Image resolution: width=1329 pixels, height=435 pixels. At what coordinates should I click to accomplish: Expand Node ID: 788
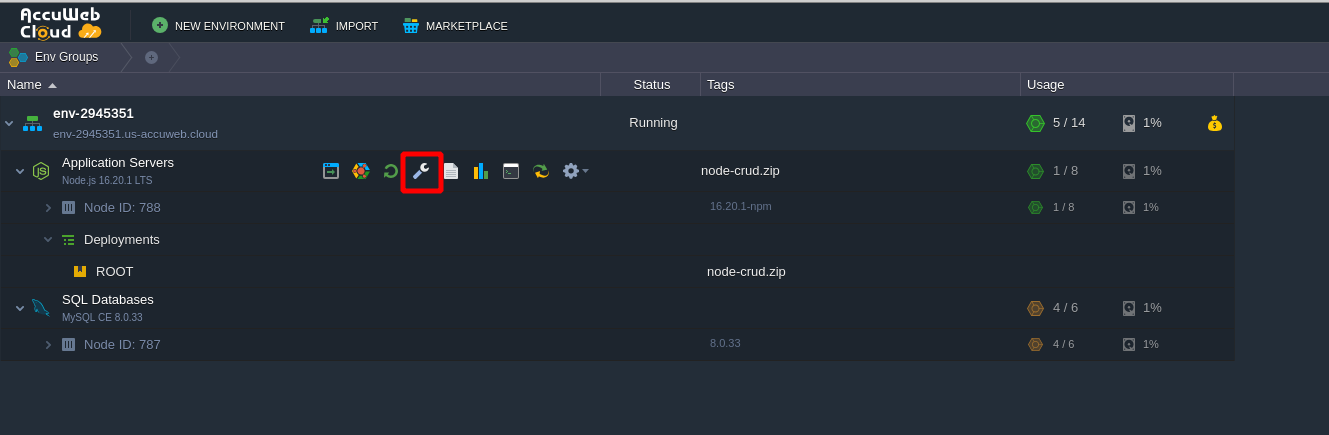coord(48,208)
